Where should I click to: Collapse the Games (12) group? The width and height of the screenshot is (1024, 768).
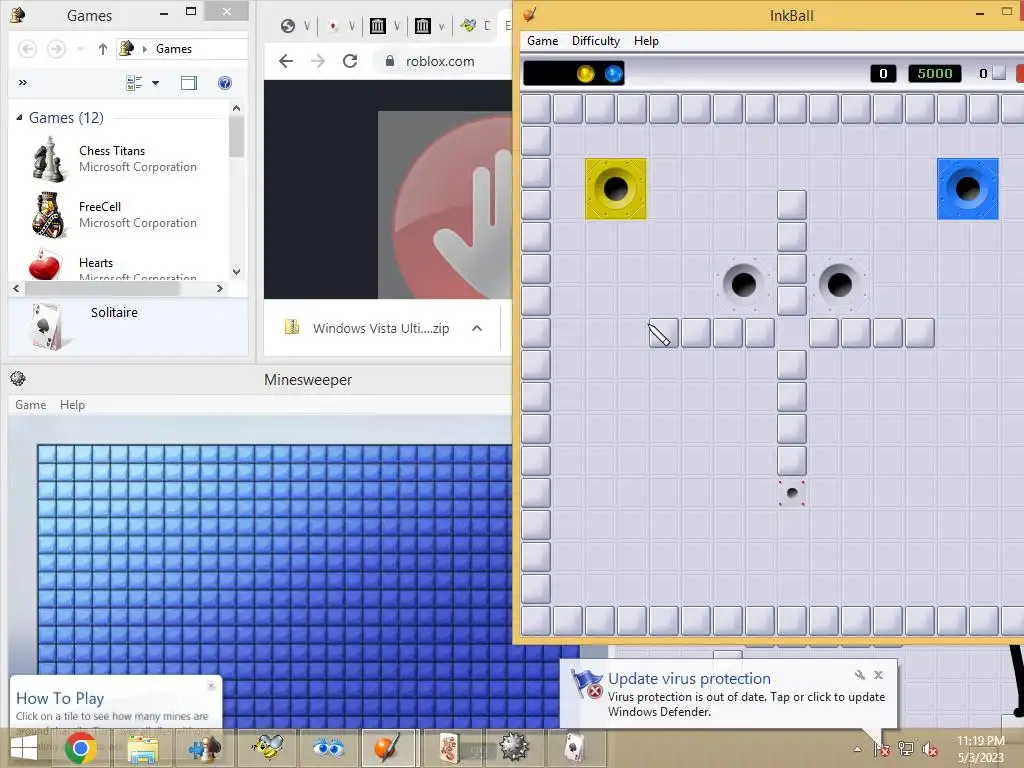(19, 118)
